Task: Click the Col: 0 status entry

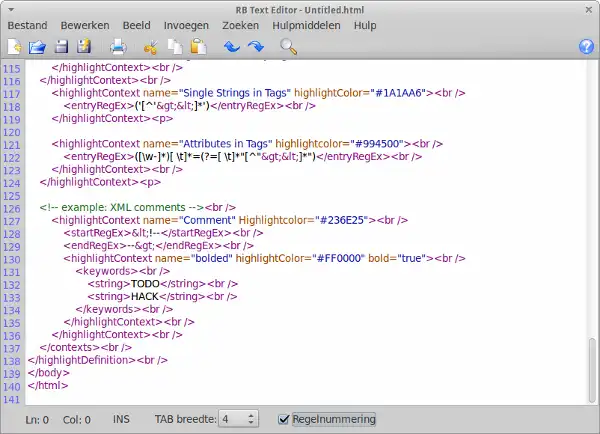Action: coord(77,420)
